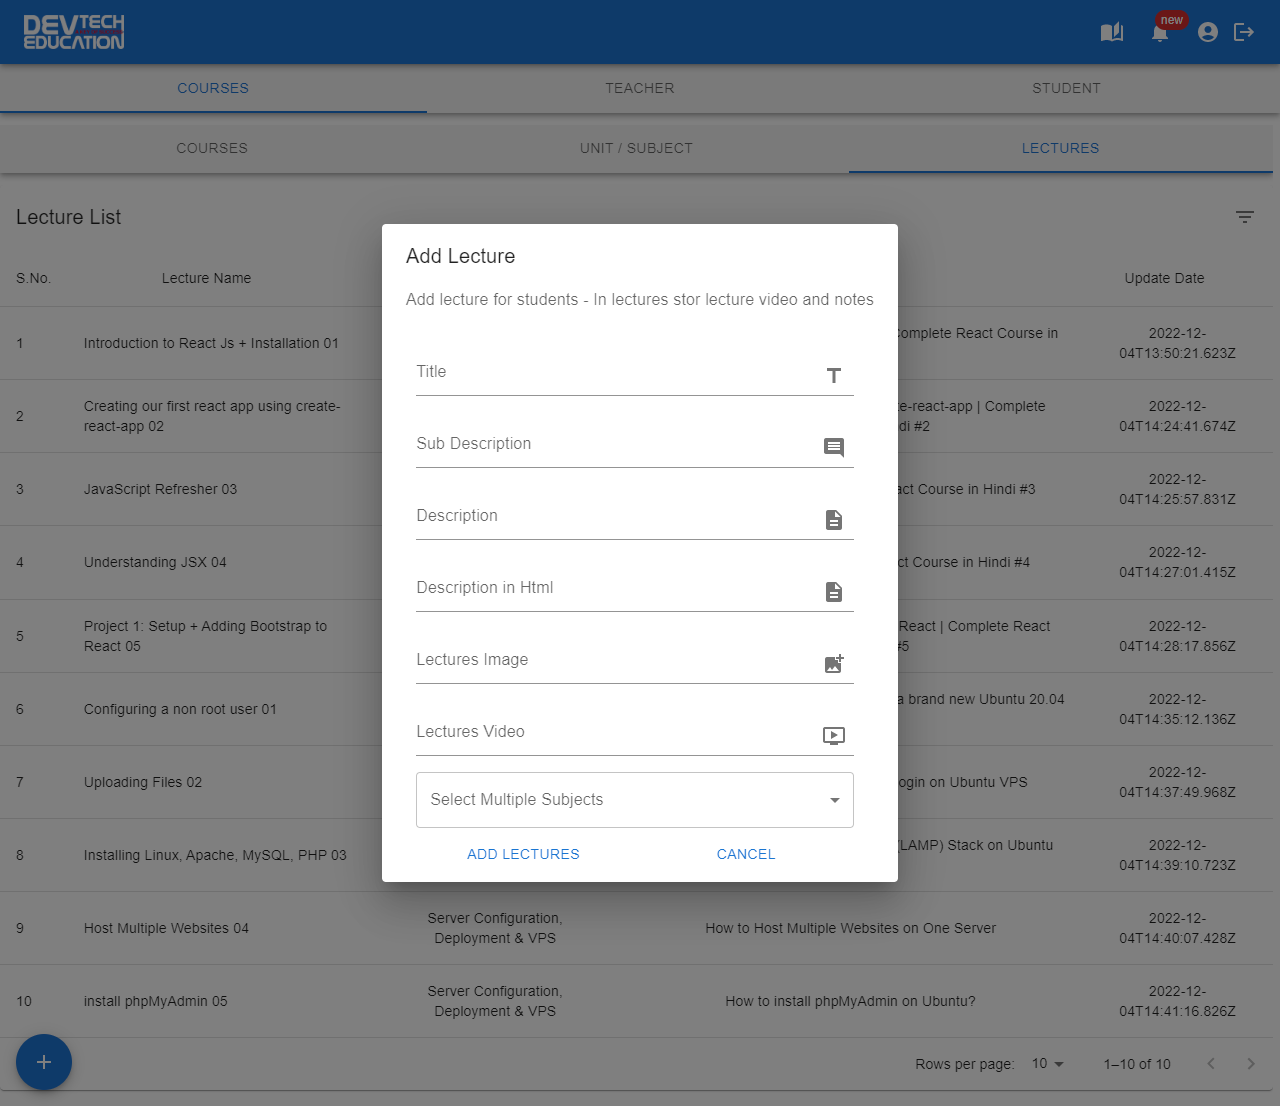Click the comment icon in Sub Description
1280x1106 pixels.
834,447
